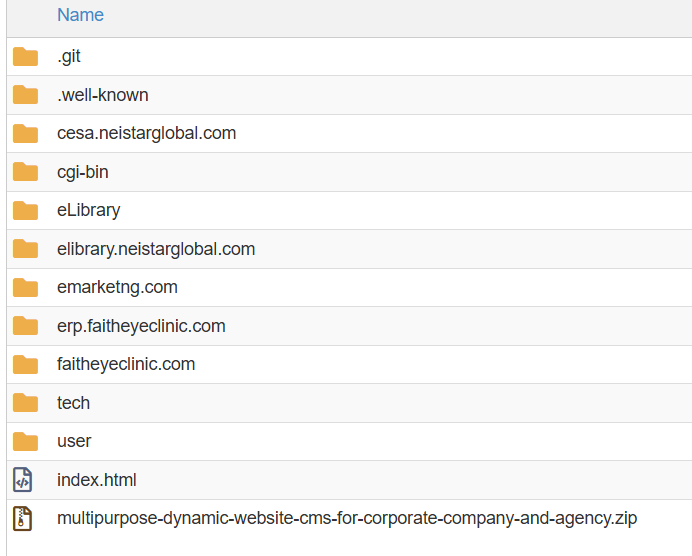Open the tech folder name
Screen dimensions: 692x556
[x=73, y=403]
